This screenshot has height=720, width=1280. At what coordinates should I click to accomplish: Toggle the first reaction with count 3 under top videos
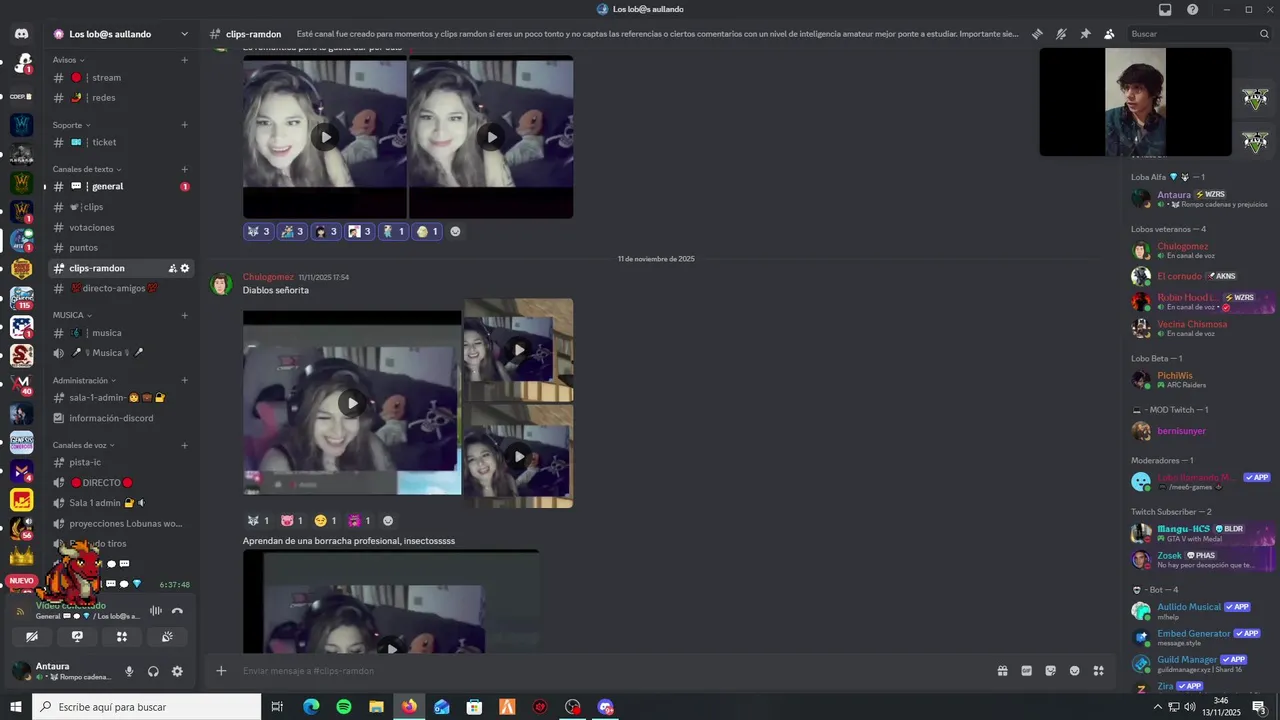pyautogui.click(x=259, y=231)
